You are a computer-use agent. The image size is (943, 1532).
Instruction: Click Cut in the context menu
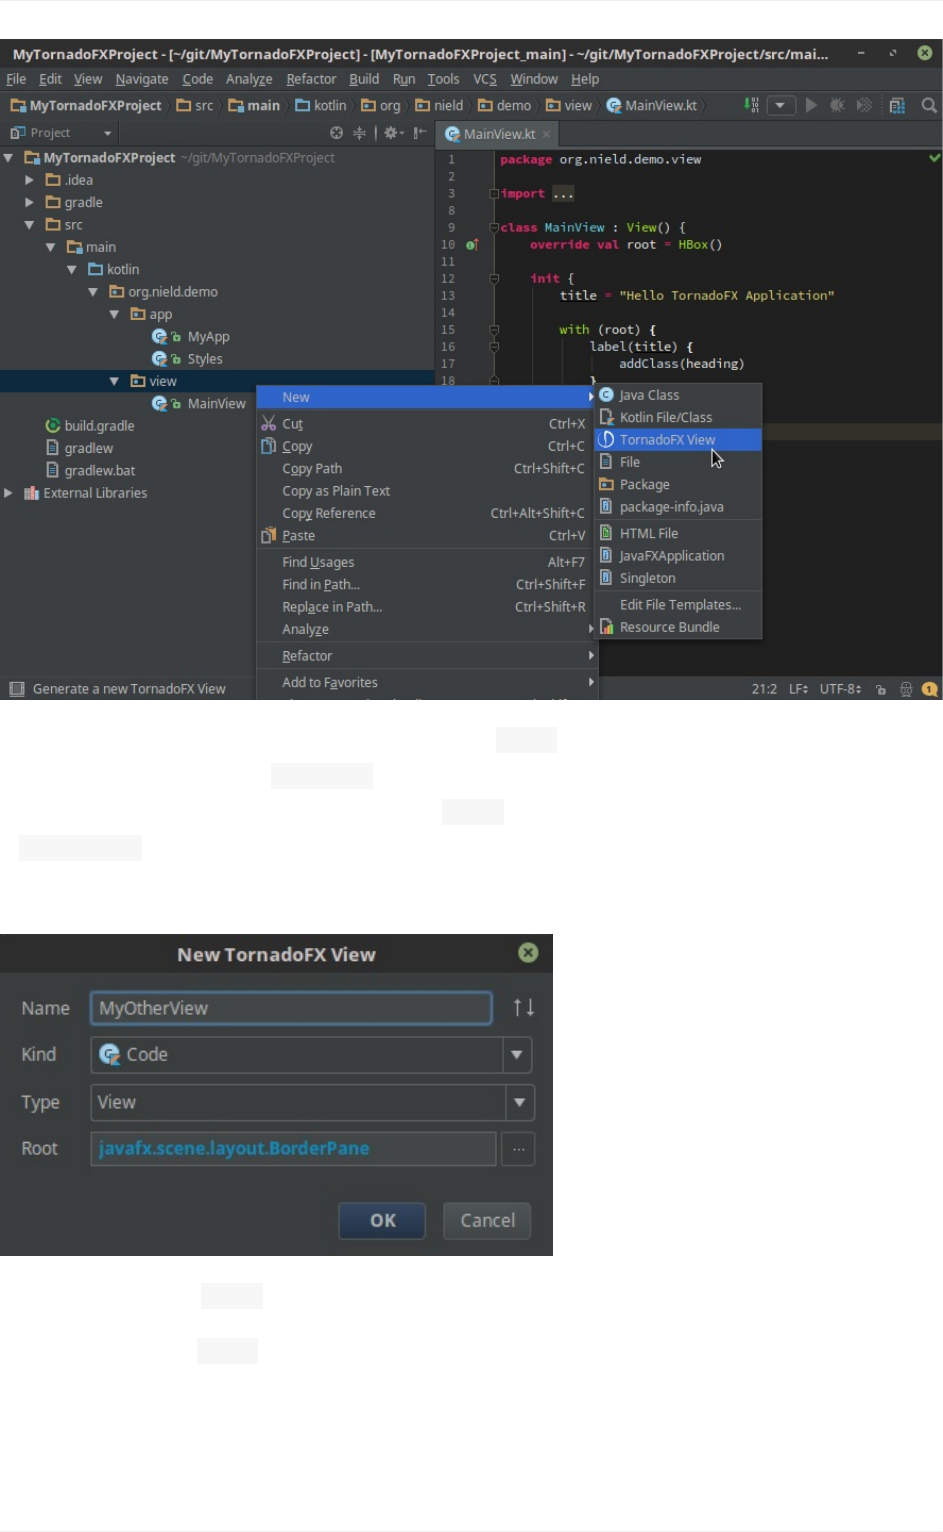[x=427, y=424]
